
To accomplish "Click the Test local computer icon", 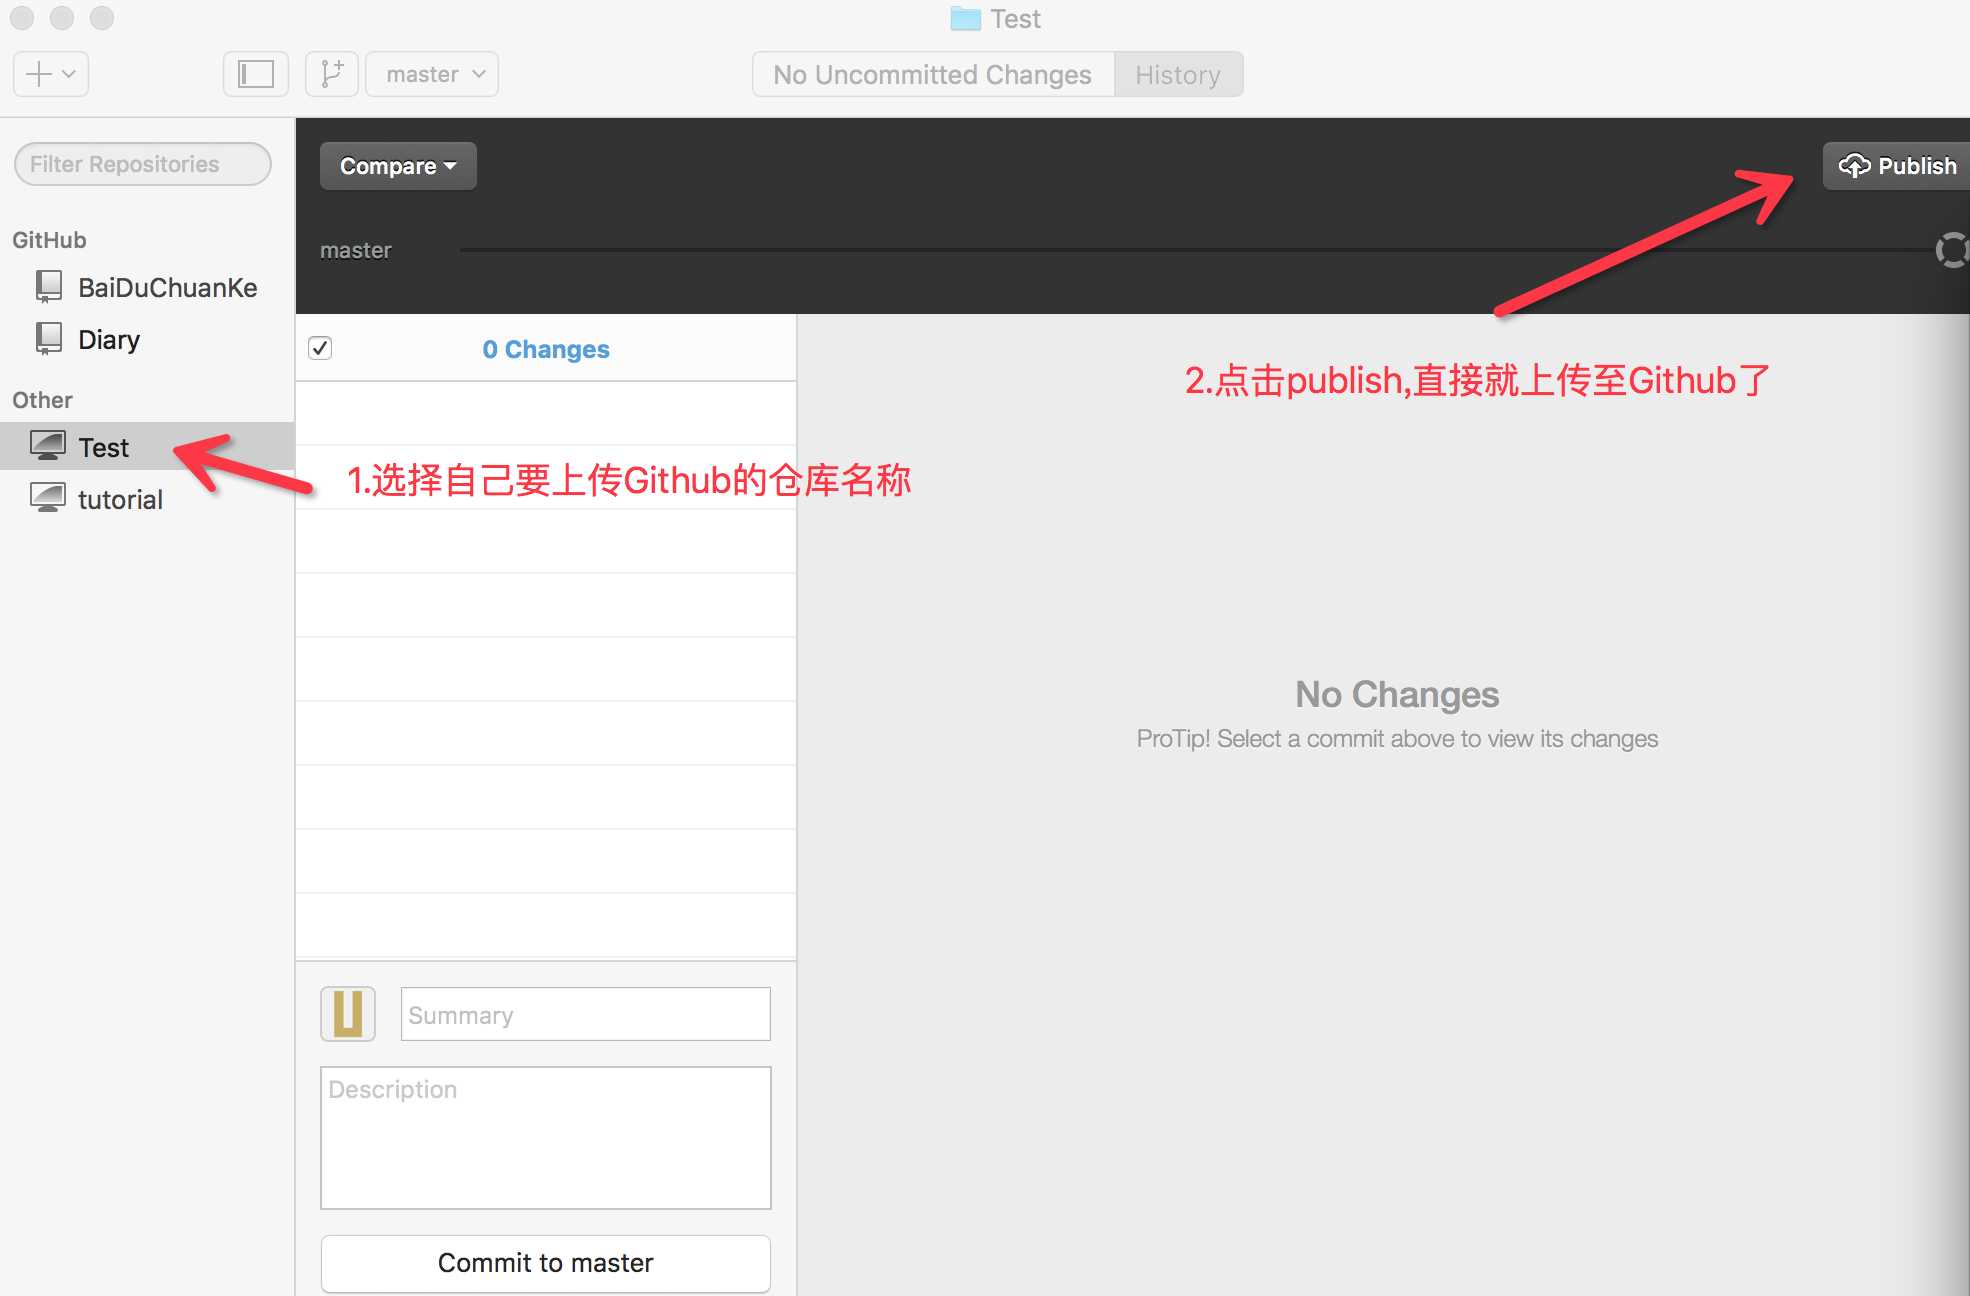I will [x=48, y=445].
